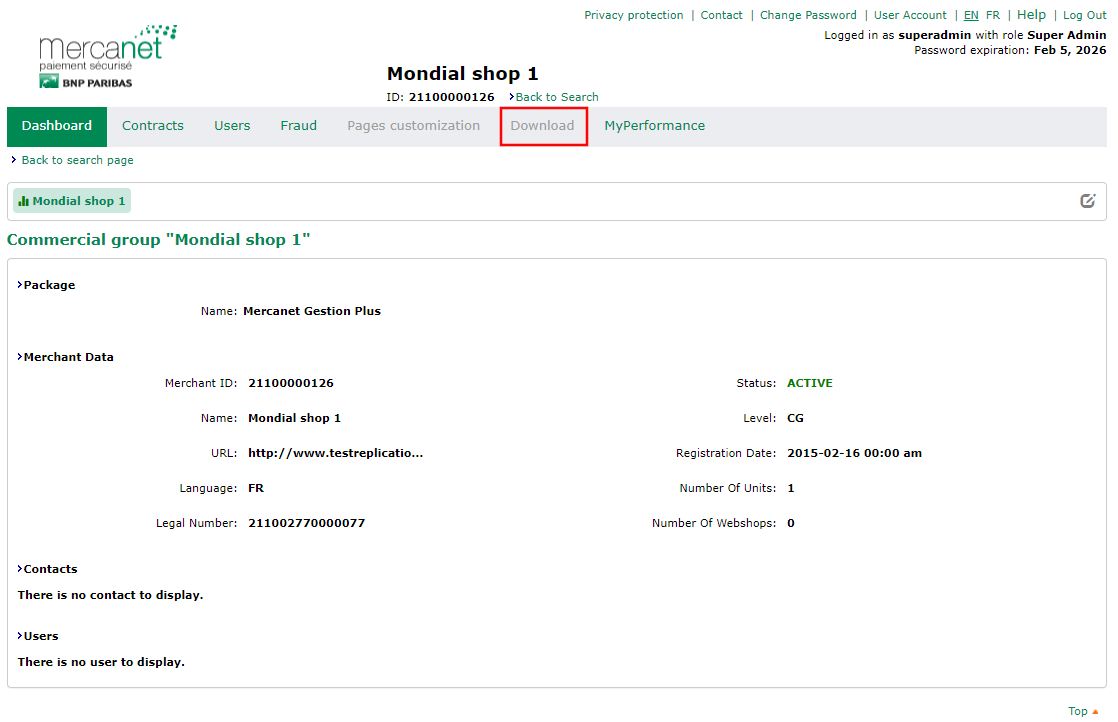Viewport: 1118px width, 722px height.
Task: Click the arrow before Back to search page
Action: [12, 159]
